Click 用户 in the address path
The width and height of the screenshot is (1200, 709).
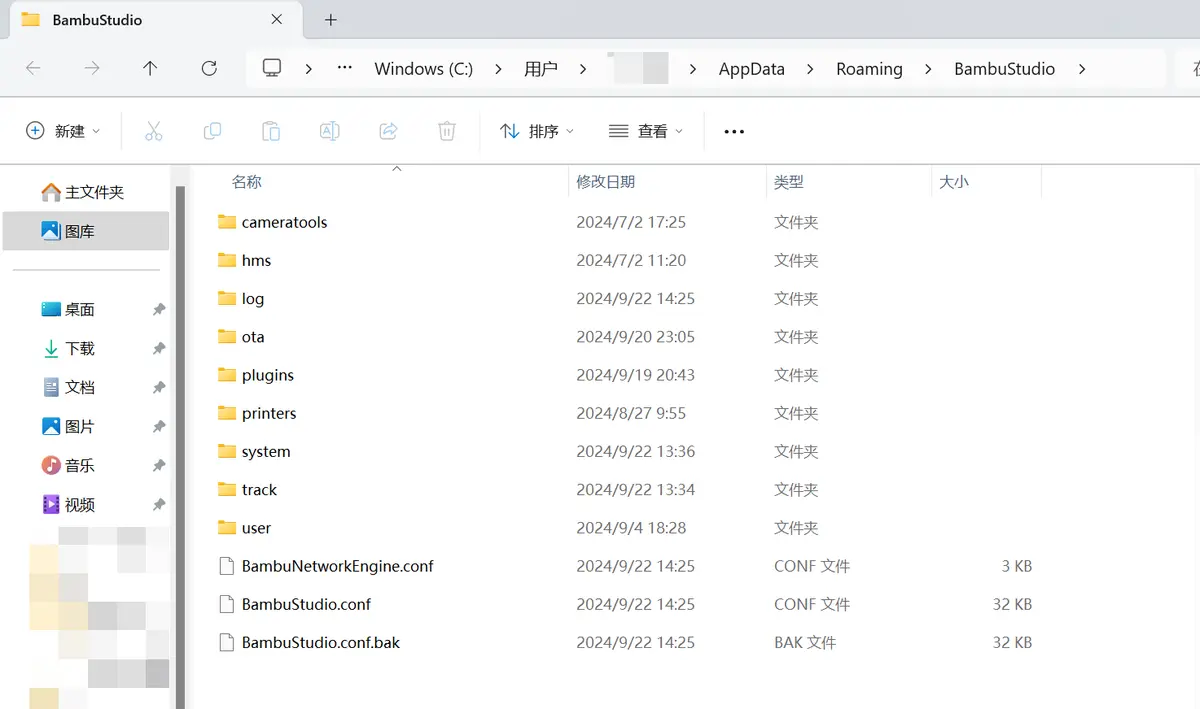541,69
